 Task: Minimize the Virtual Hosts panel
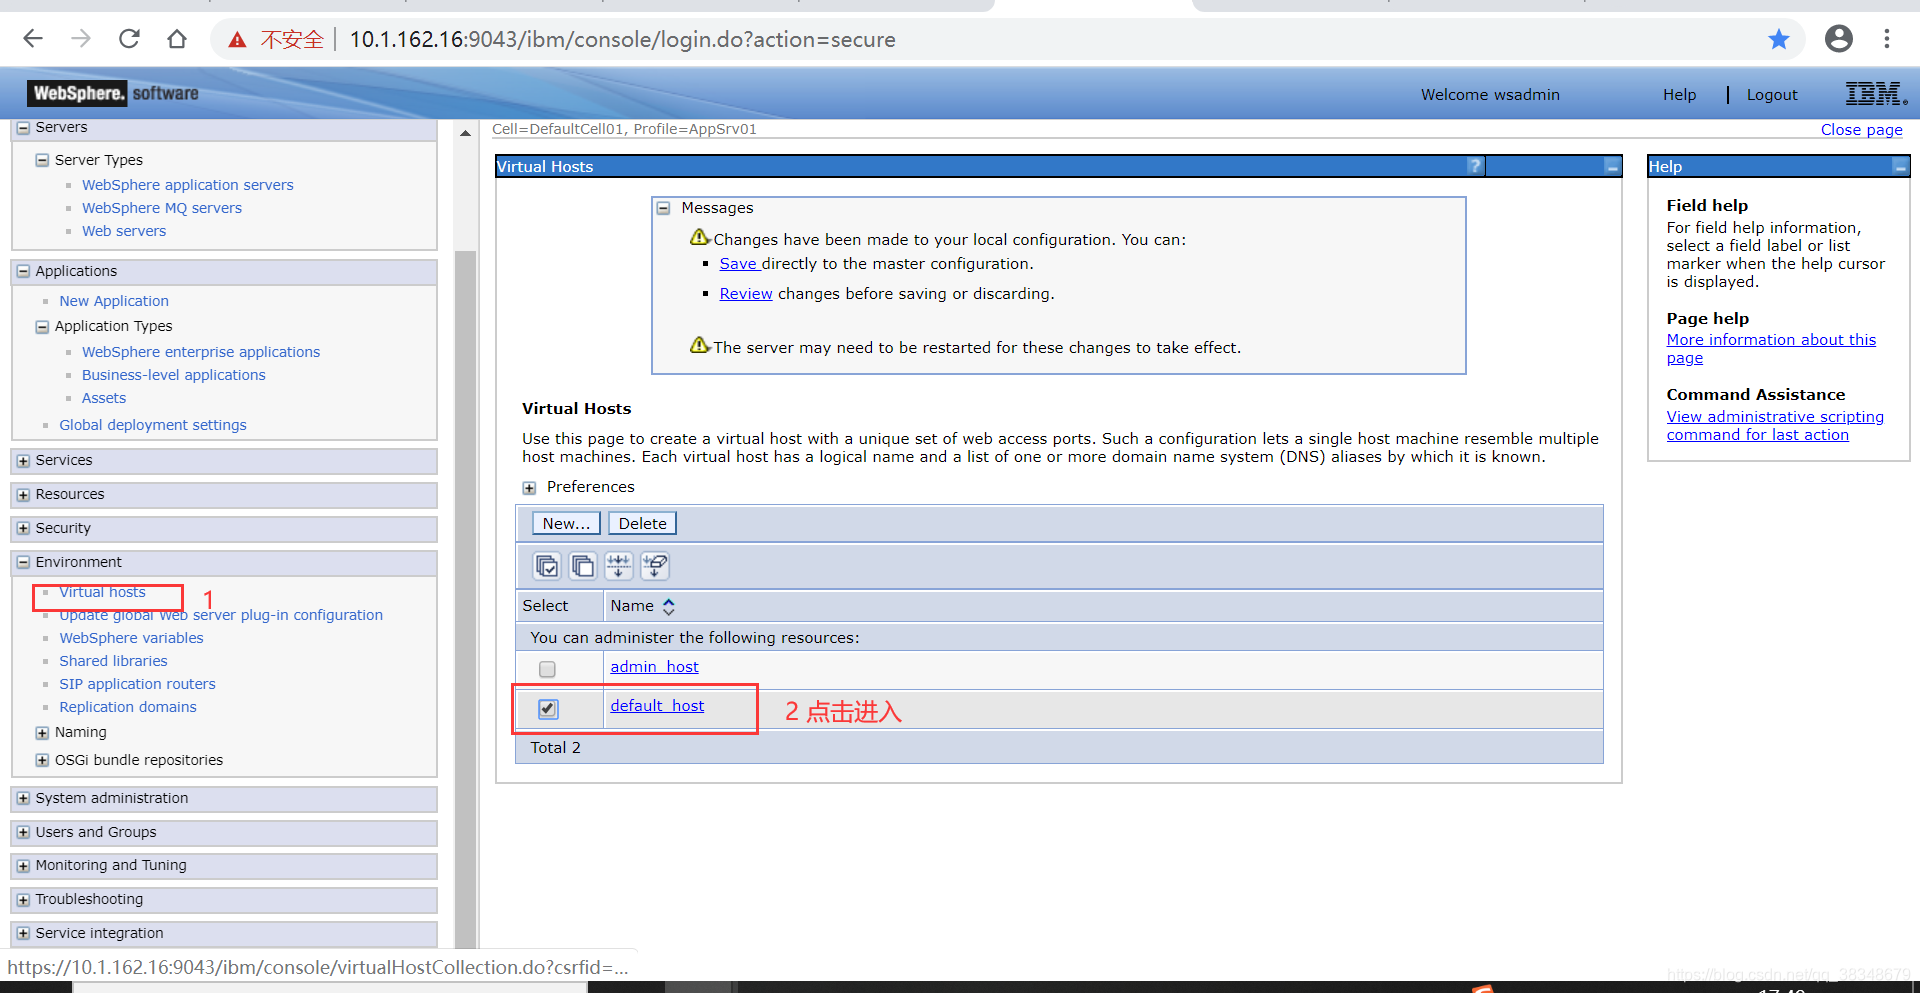click(x=1612, y=166)
